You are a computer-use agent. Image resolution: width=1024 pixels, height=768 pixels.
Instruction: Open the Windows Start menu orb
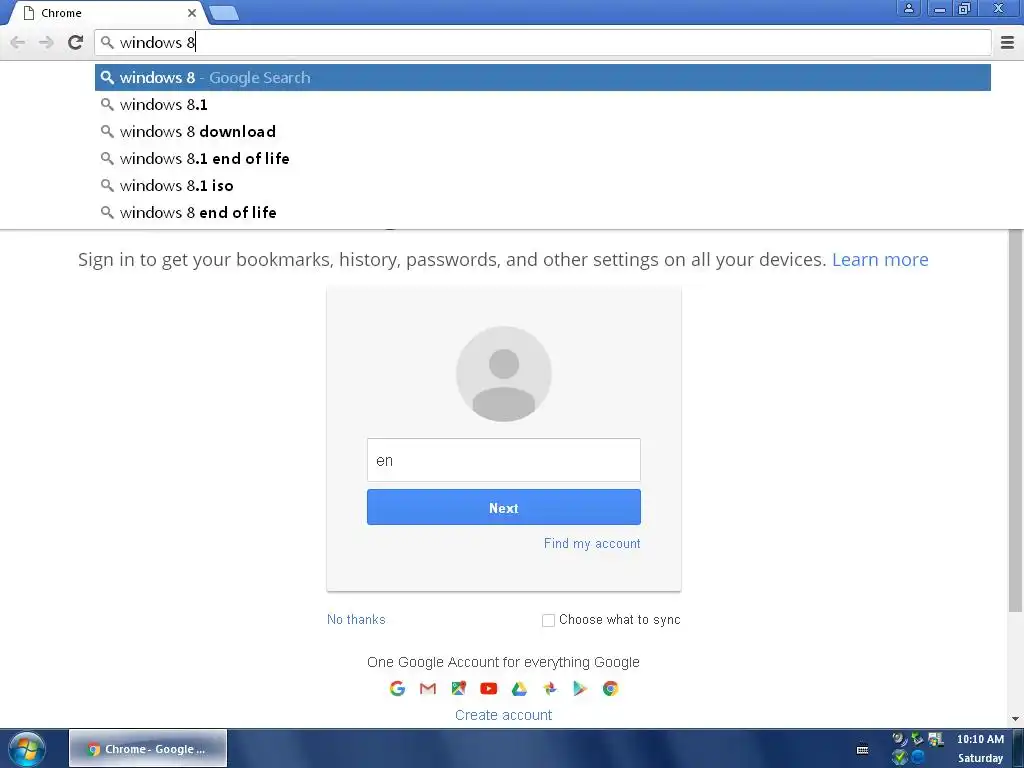27,748
